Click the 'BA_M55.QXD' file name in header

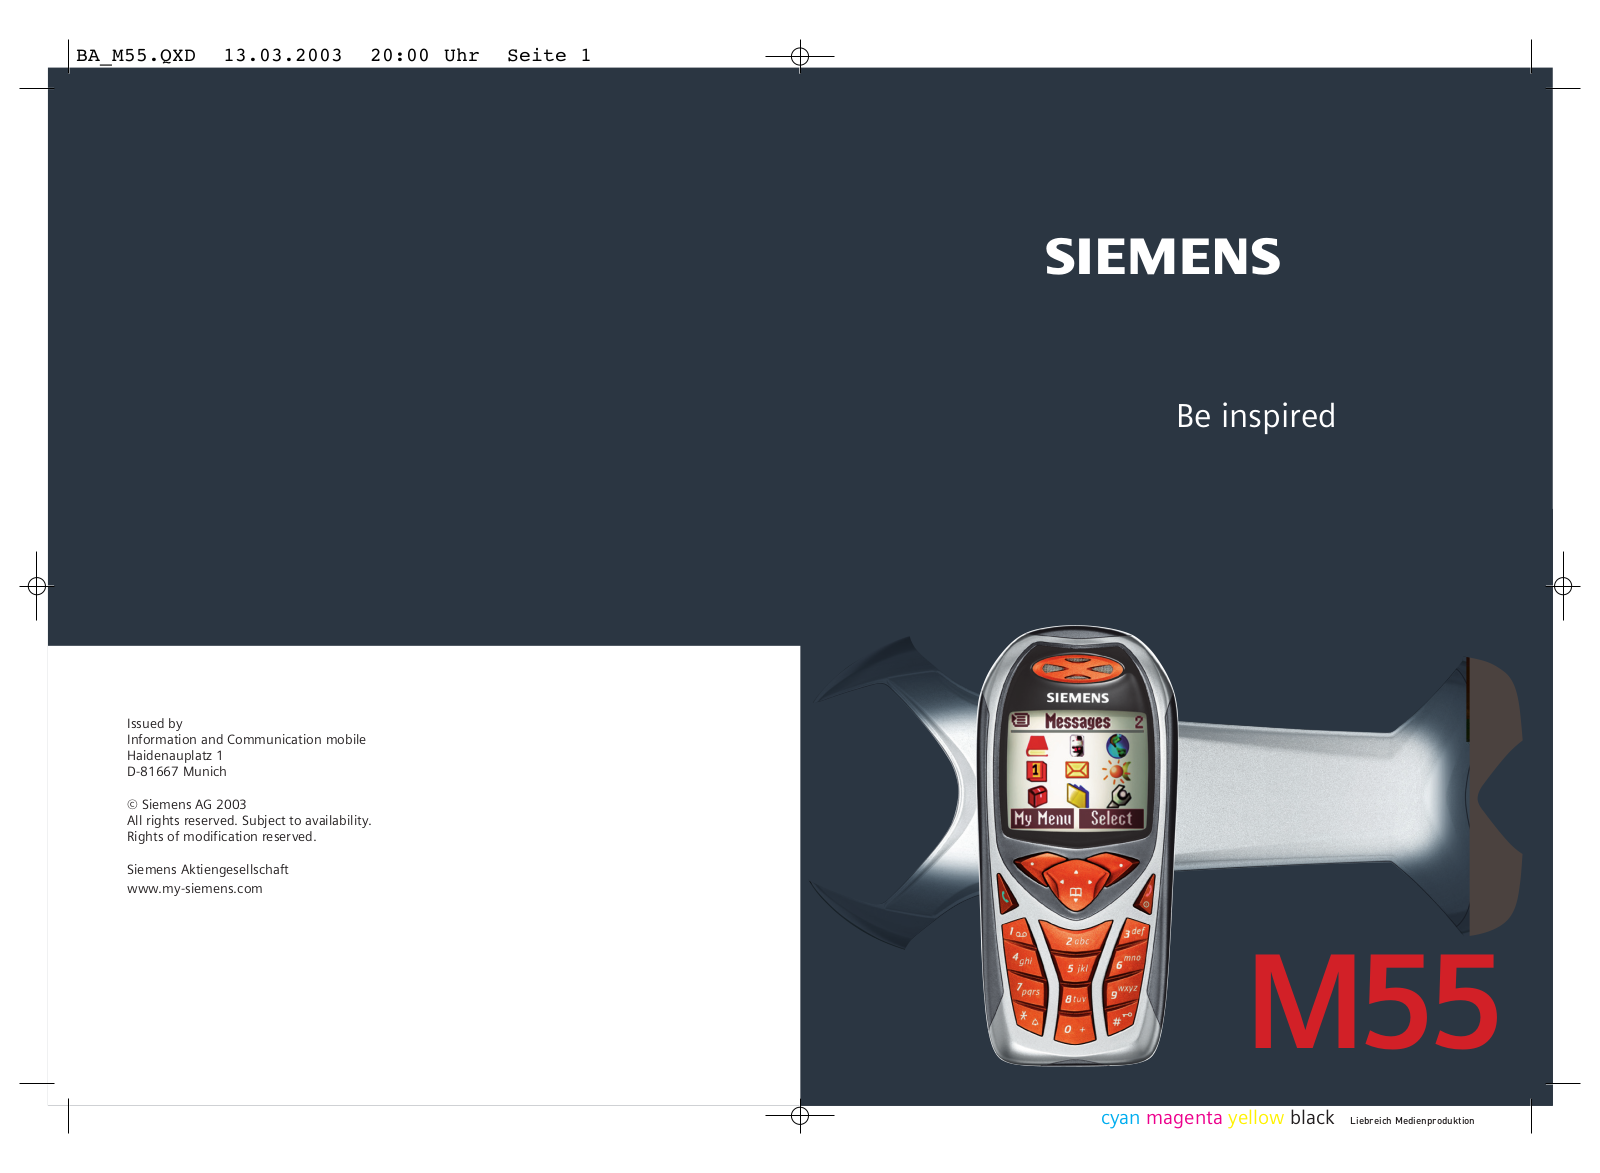(136, 56)
